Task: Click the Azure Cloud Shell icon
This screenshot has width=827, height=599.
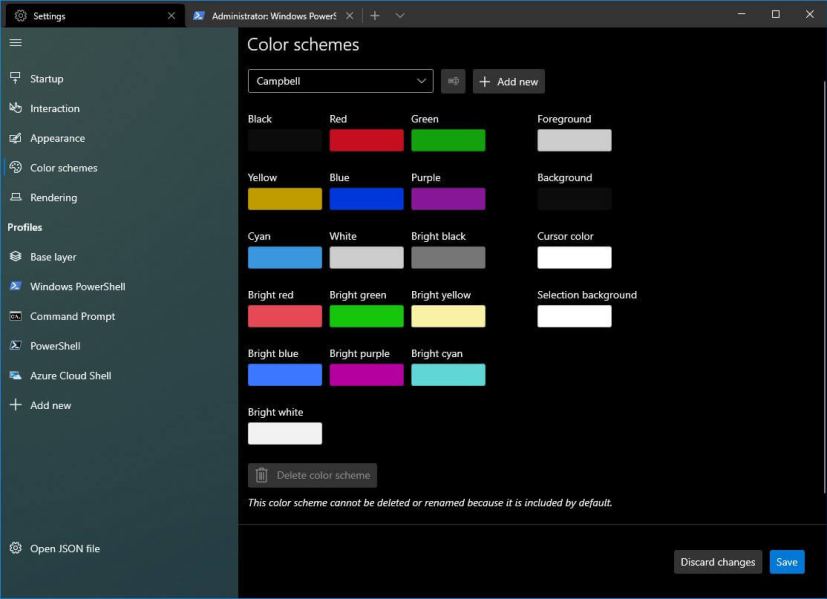Action: pyautogui.click(x=15, y=375)
